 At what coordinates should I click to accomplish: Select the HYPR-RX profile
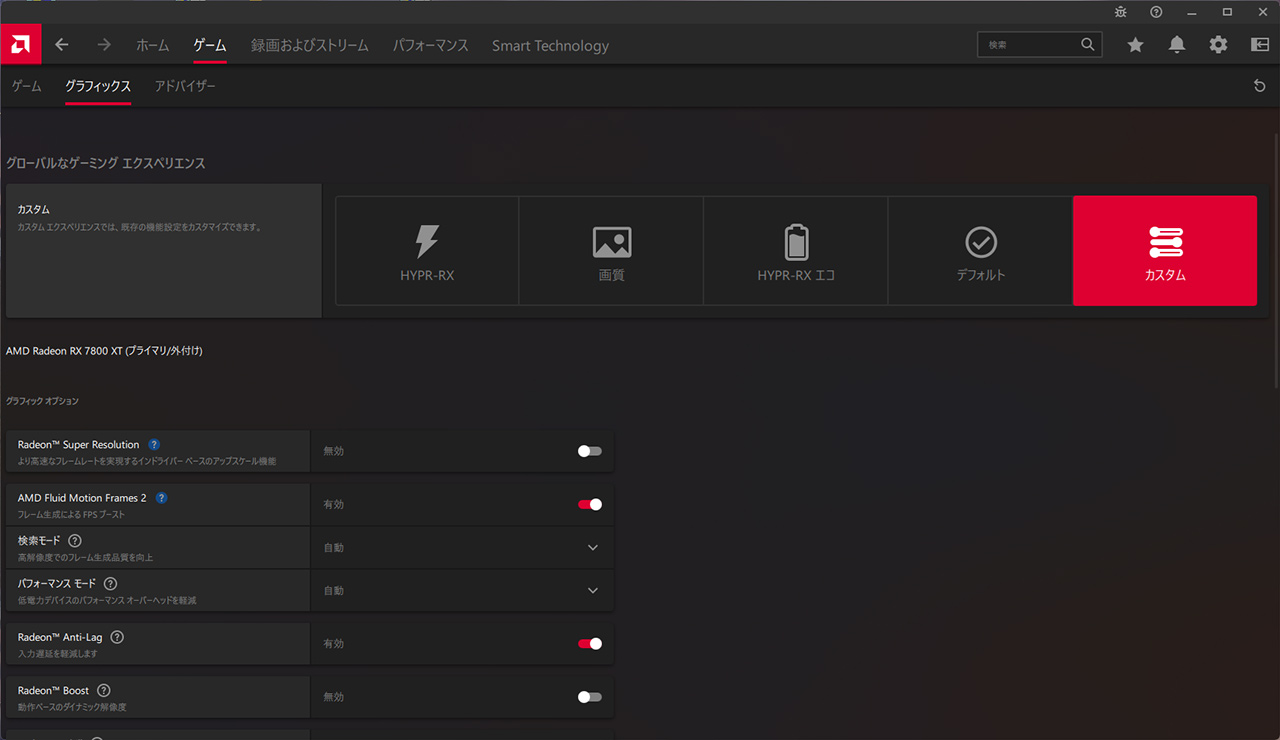click(427, 251)
